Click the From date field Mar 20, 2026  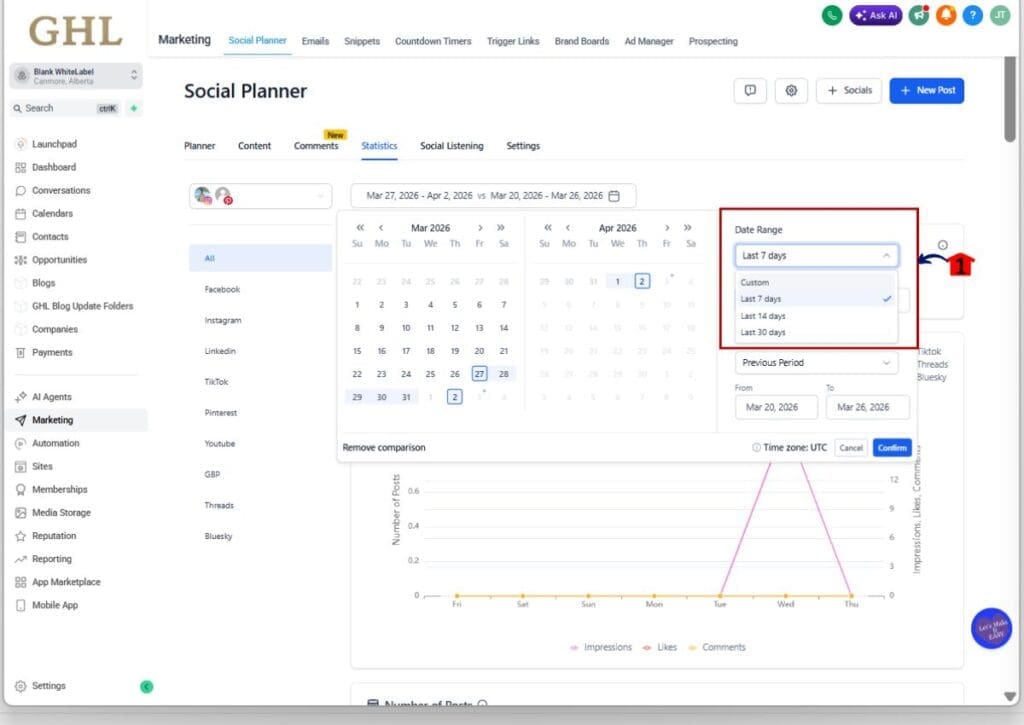776,407
